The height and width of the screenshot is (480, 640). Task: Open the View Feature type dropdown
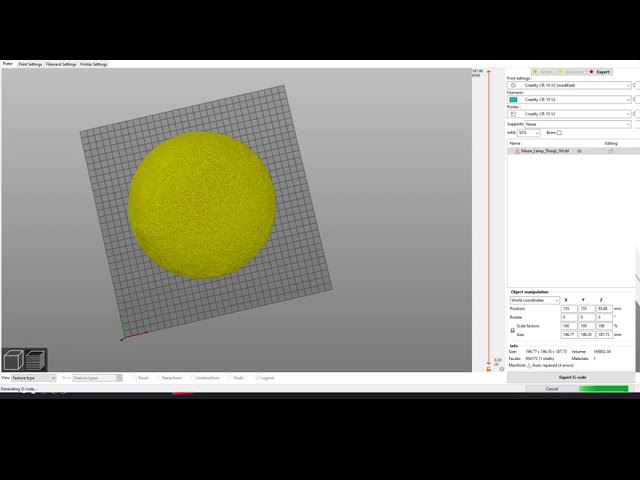click(x=33, y=378)
